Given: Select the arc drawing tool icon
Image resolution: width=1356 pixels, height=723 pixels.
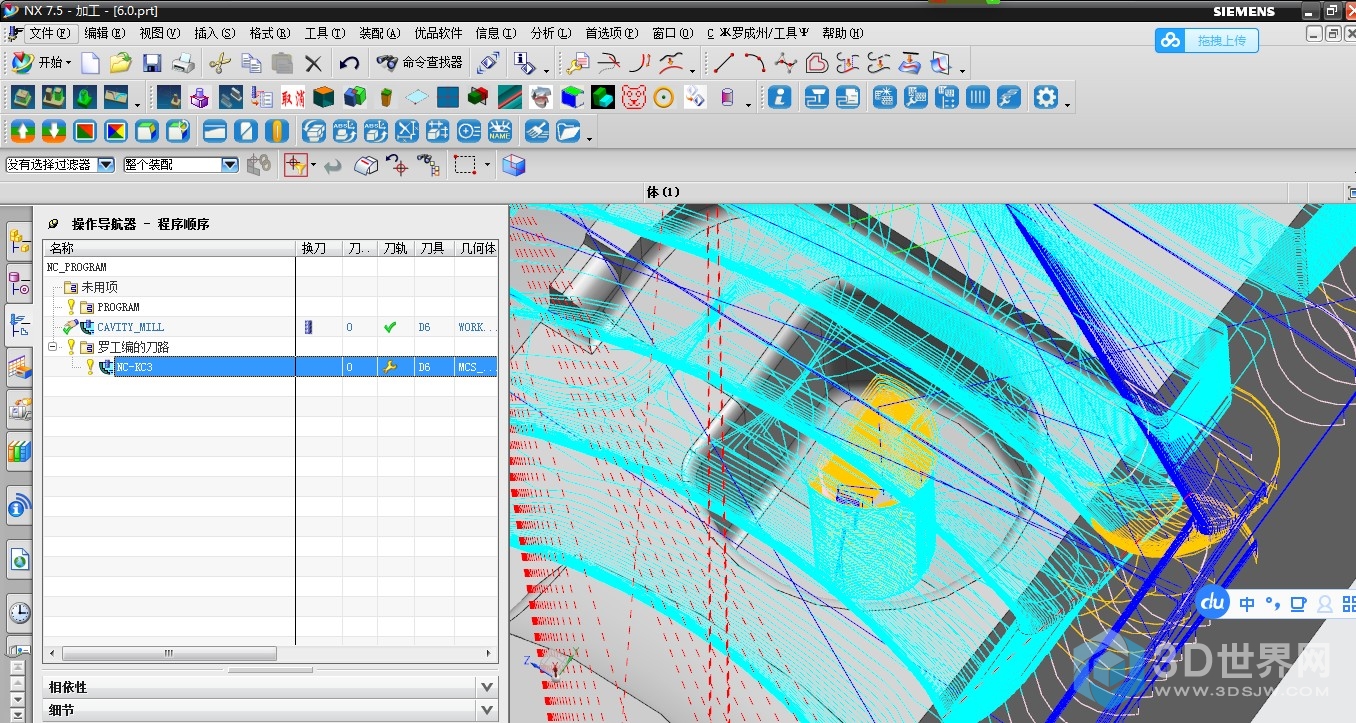Looking at the screenshot, I should pyautogui.click(x=755, y=63).
